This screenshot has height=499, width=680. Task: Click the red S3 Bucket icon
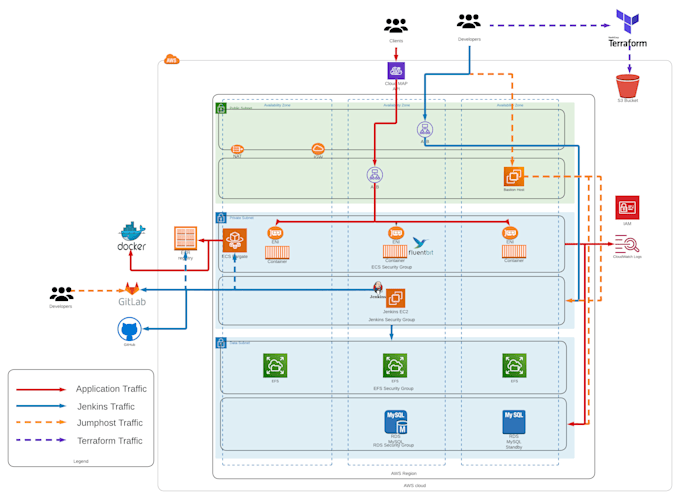click(x=628, y=86)
